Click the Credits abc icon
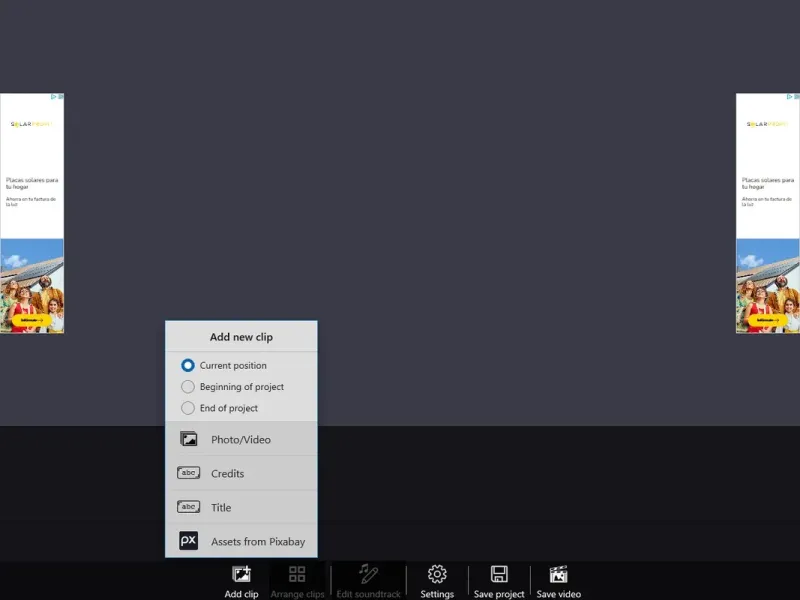Screen dimensions: 800x600 [x=188, y=473]
